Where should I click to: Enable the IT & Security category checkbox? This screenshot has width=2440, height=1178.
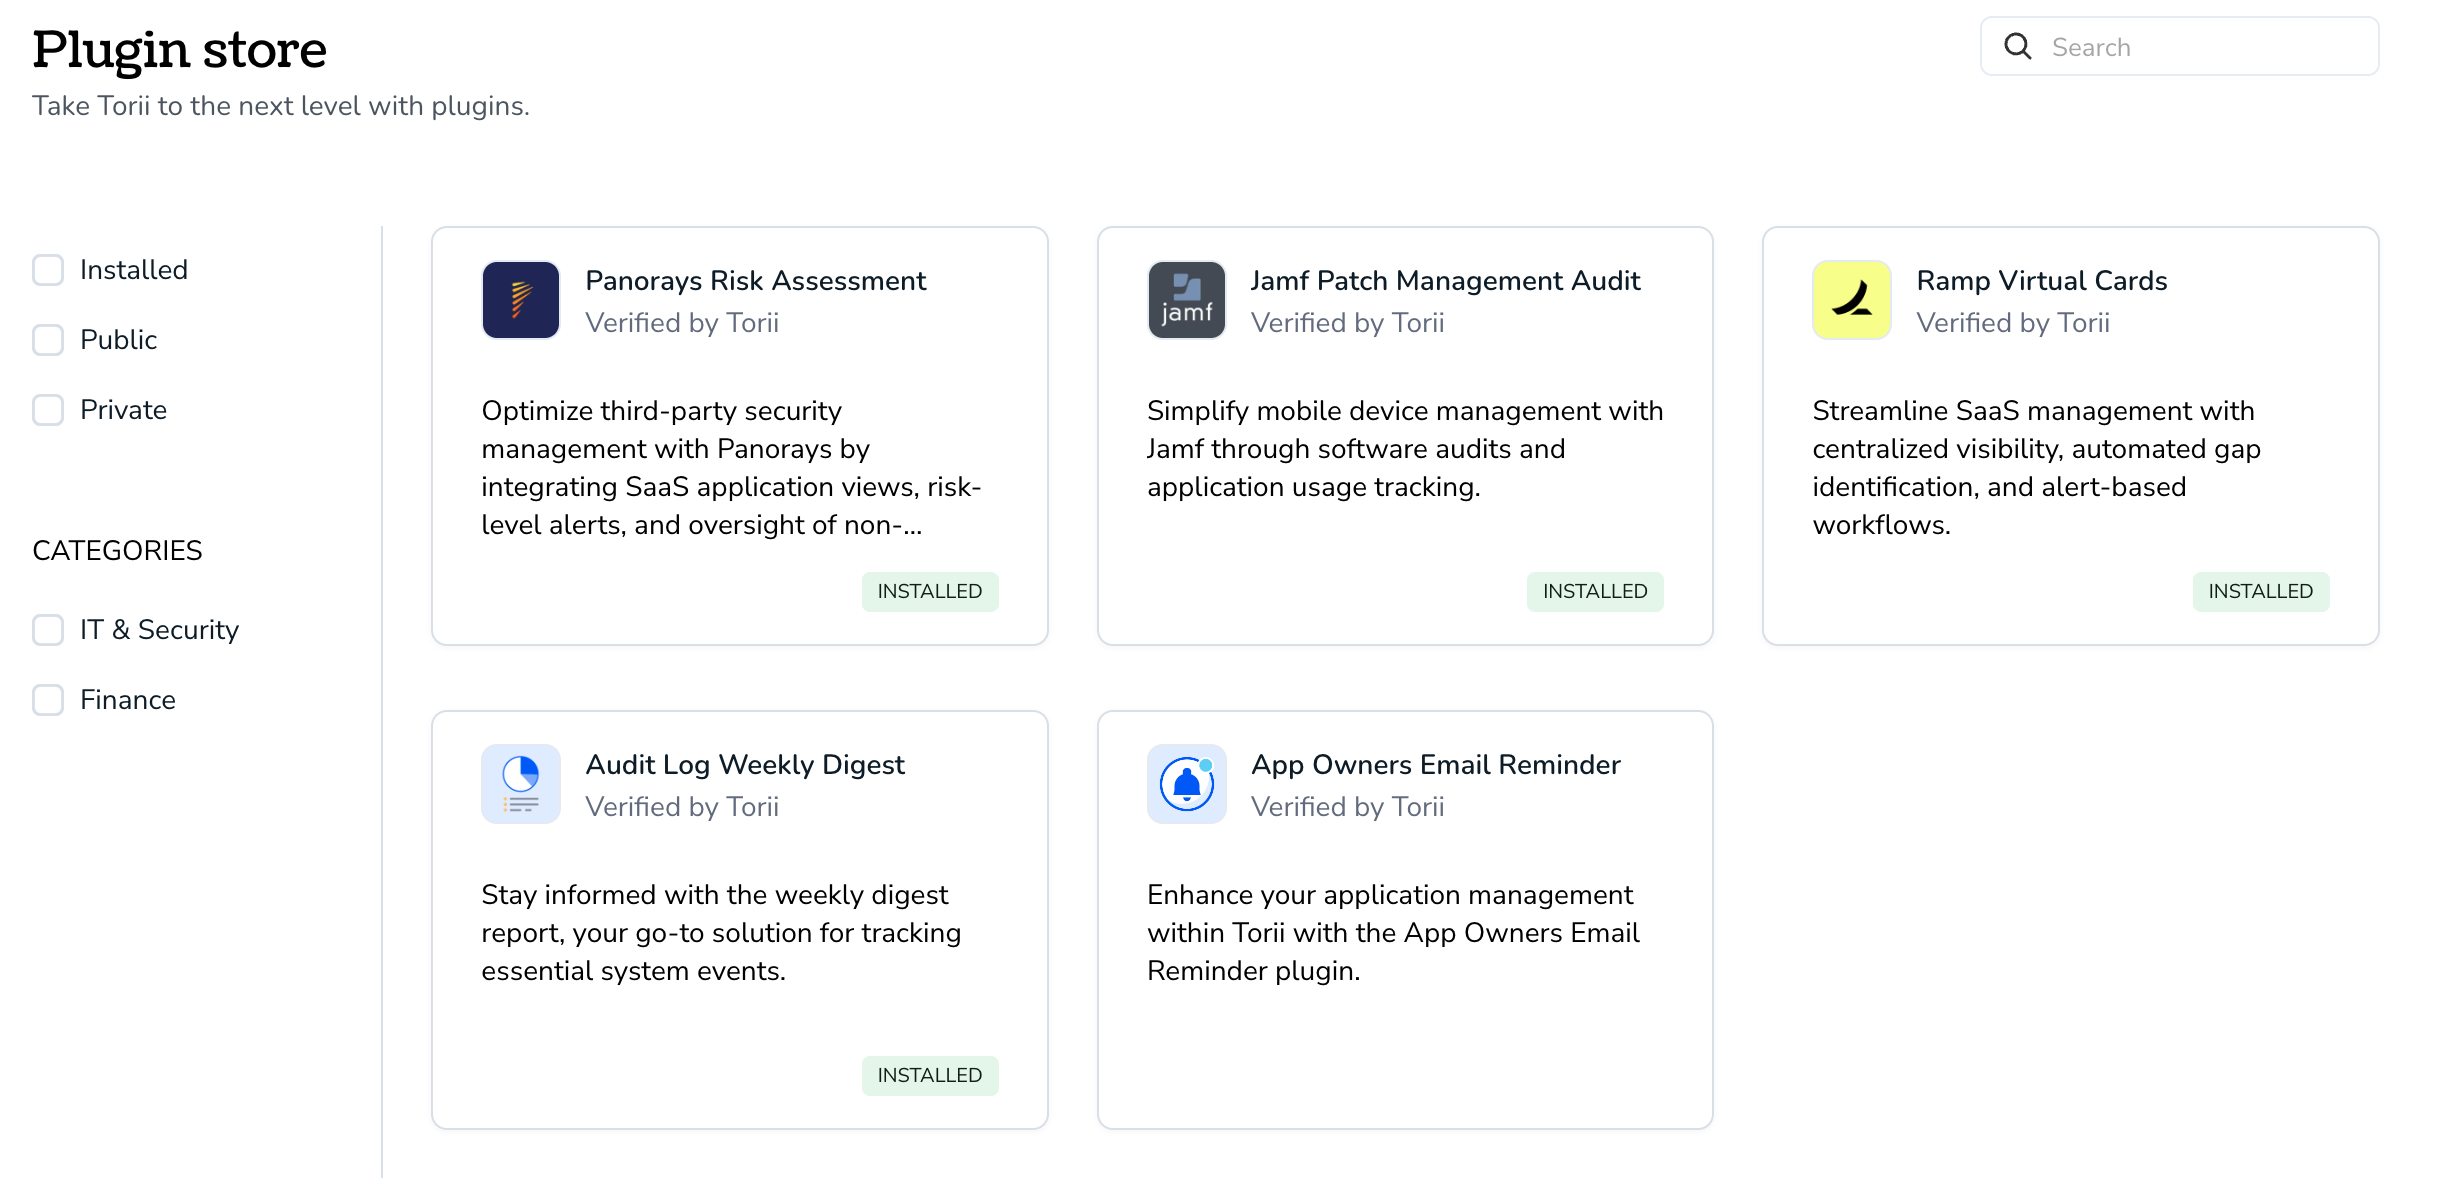48,630
